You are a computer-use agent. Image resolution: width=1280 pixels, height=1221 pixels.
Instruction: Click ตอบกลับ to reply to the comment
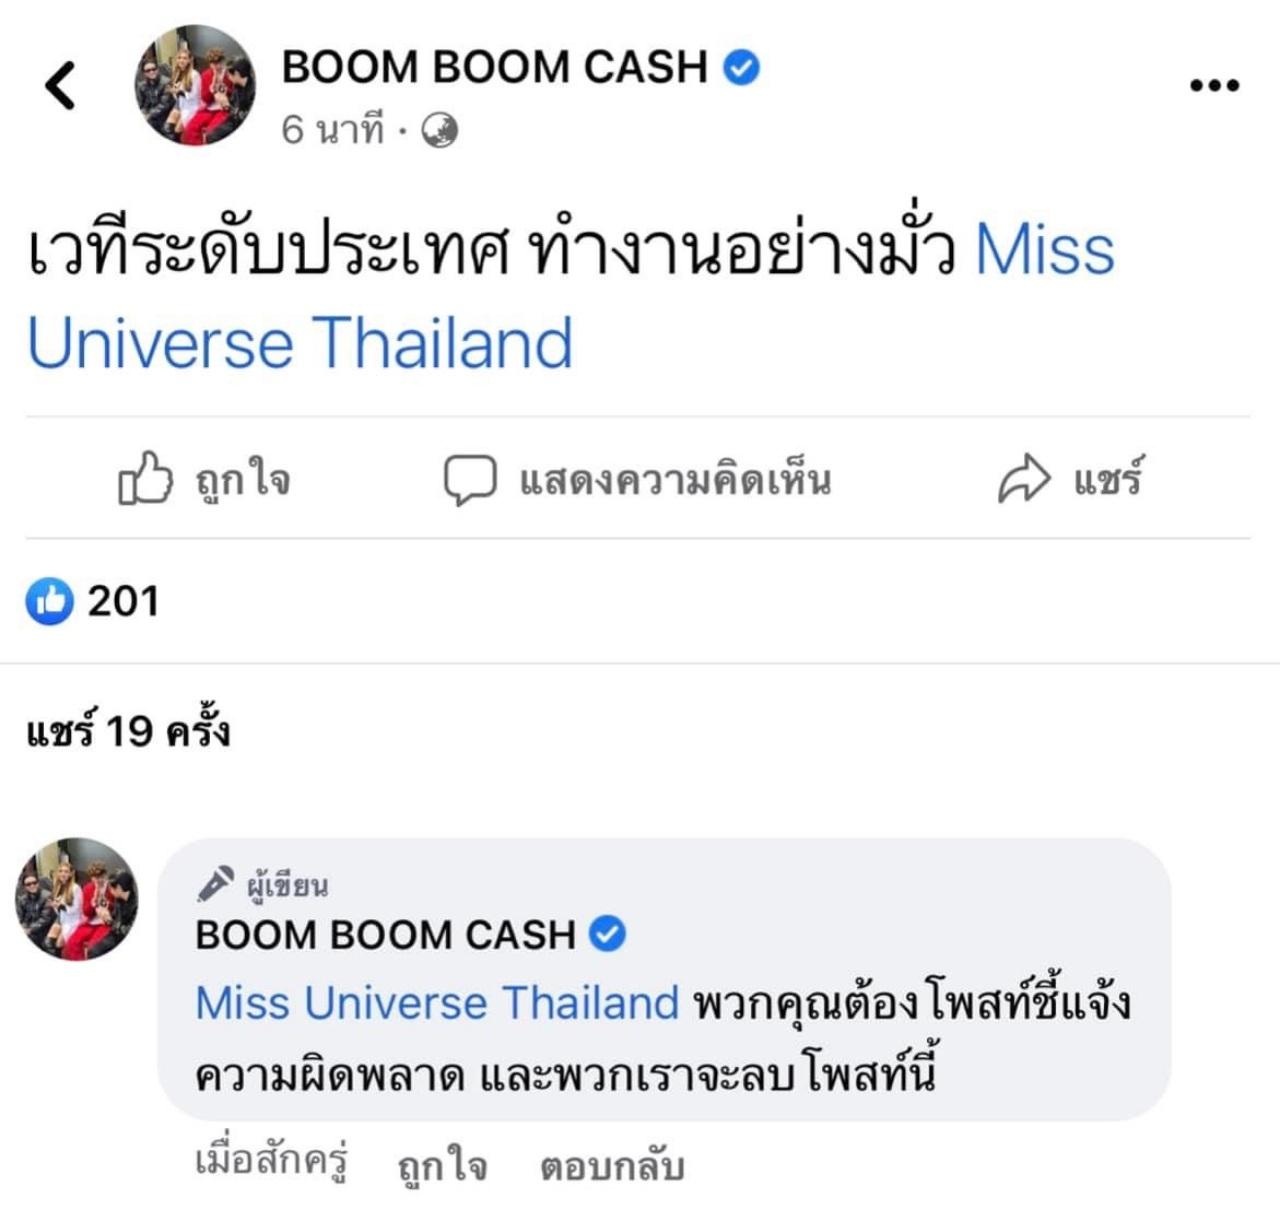click(612, 1166)
